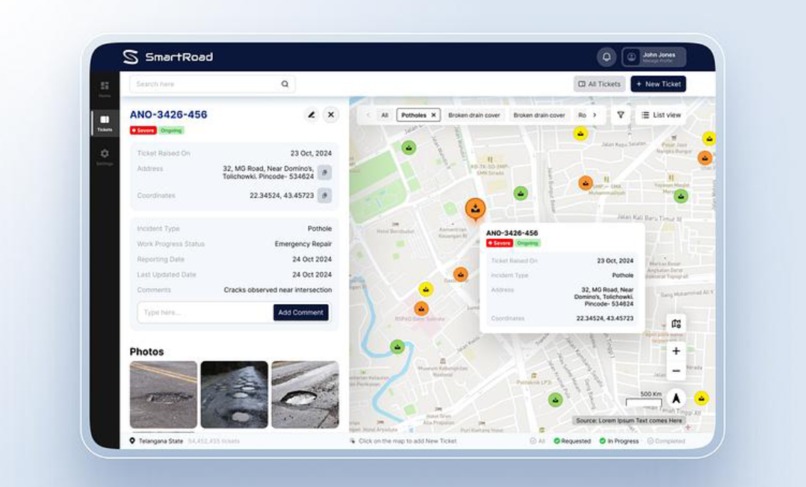806x487 pixels.
Task: Click the Severe tag in the details panel
Action: (x=143, y=130)
